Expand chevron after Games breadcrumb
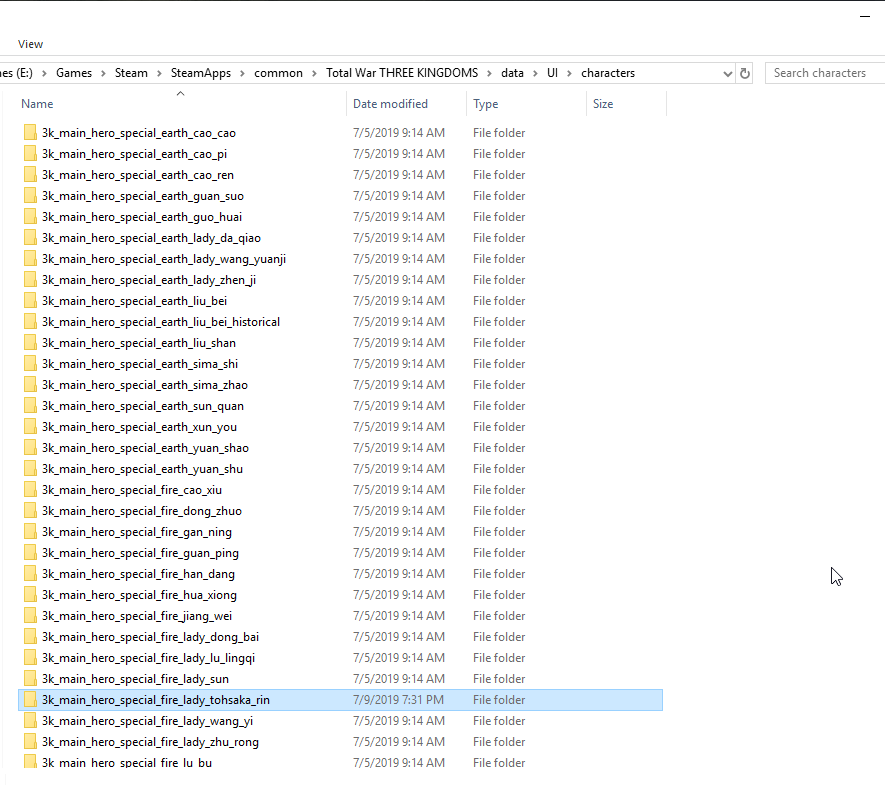This screenshot has width=885, height=792. 103,73
